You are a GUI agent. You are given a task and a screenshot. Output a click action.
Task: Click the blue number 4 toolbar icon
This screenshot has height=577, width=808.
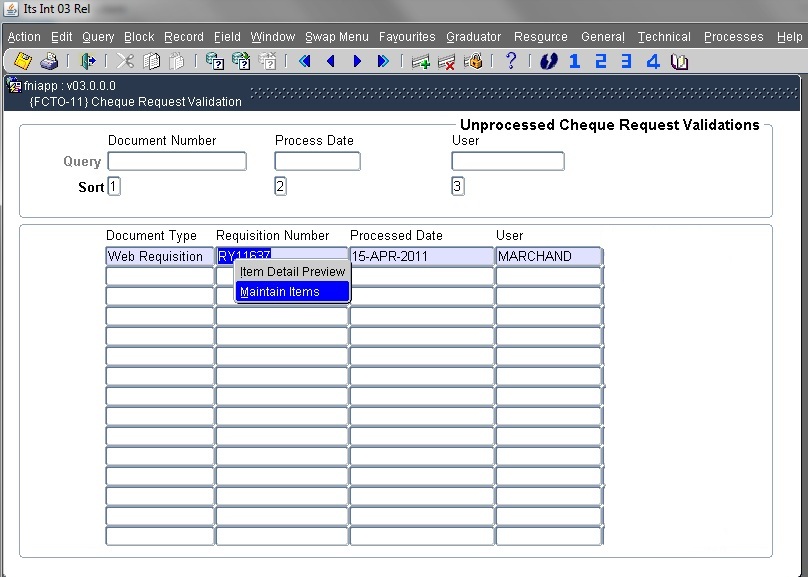tap(653, 61)
